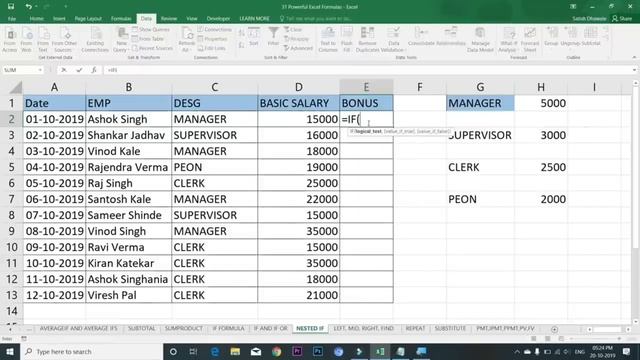Open the Page Layout tab
640x360 pixels.
point(88,19)
